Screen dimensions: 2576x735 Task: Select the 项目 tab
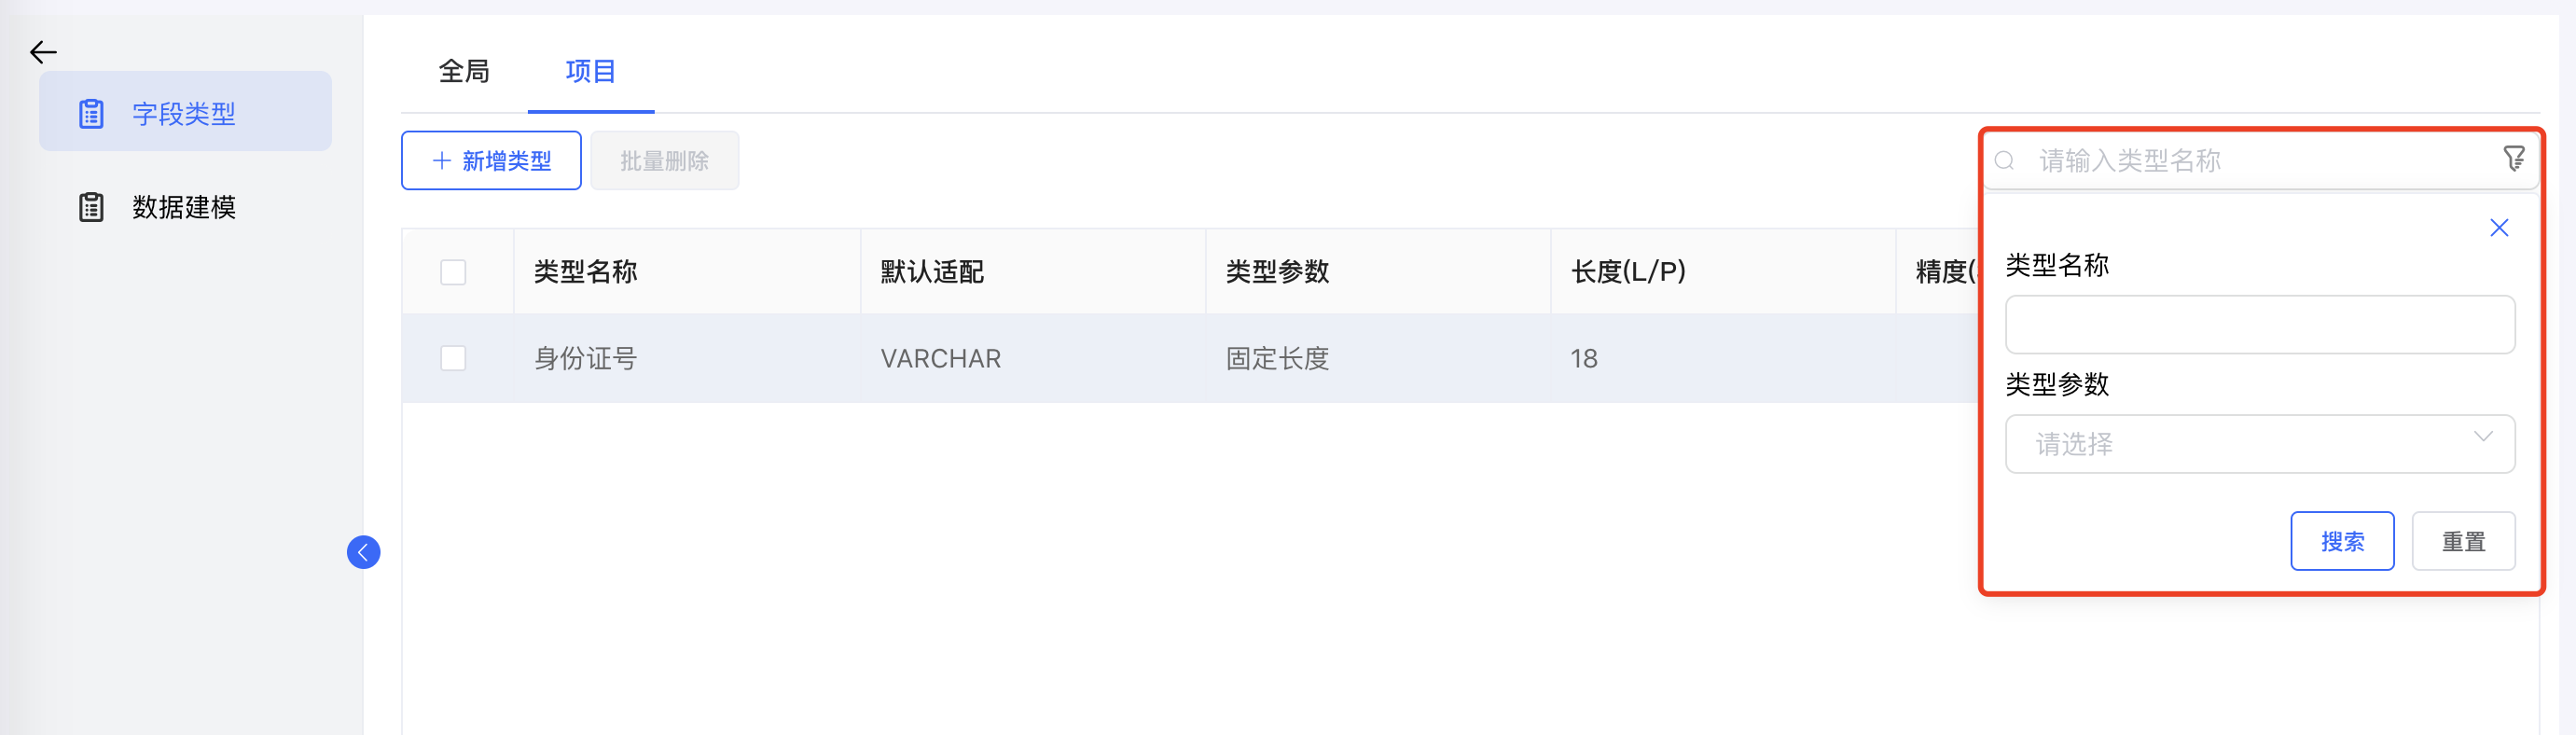pos(590,72)
